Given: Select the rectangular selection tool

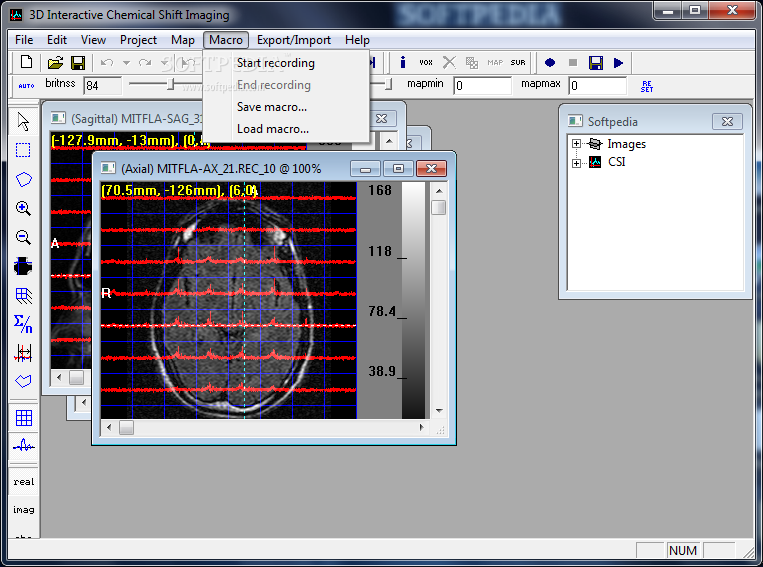Looking at the screenshot, I should (23, 150).
